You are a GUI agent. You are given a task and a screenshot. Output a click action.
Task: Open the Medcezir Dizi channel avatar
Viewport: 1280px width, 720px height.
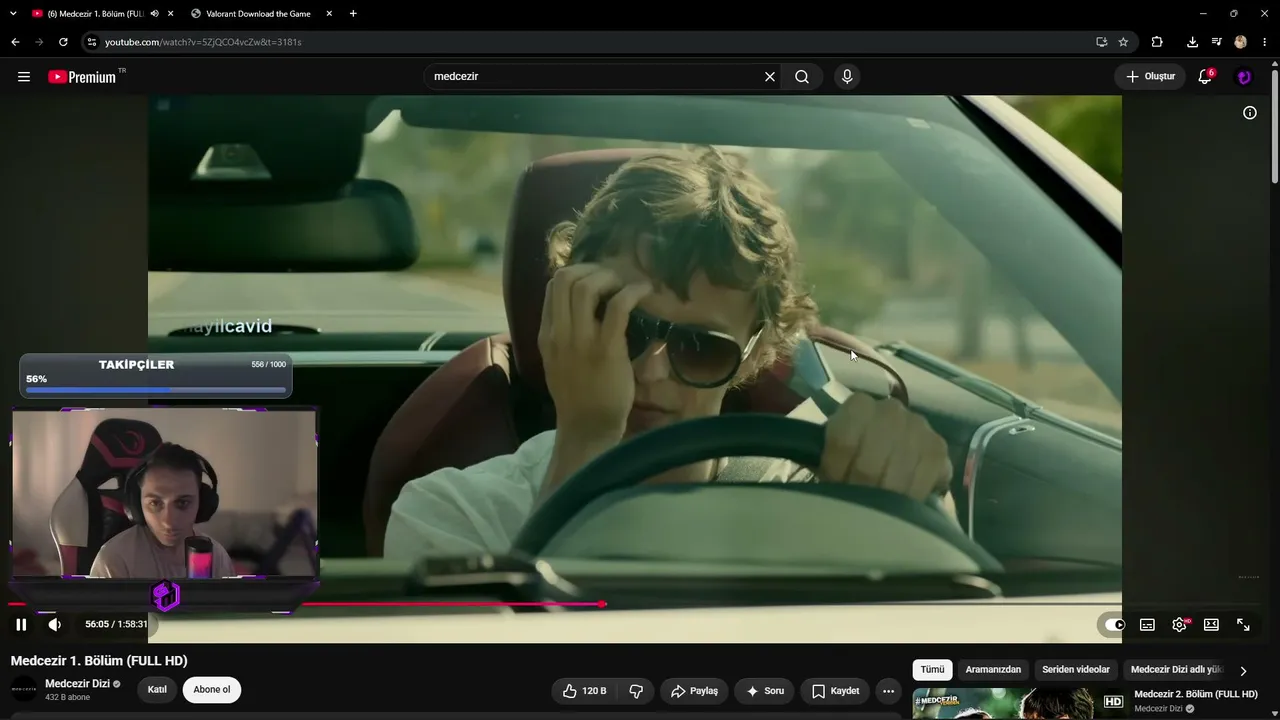point(24,689)
